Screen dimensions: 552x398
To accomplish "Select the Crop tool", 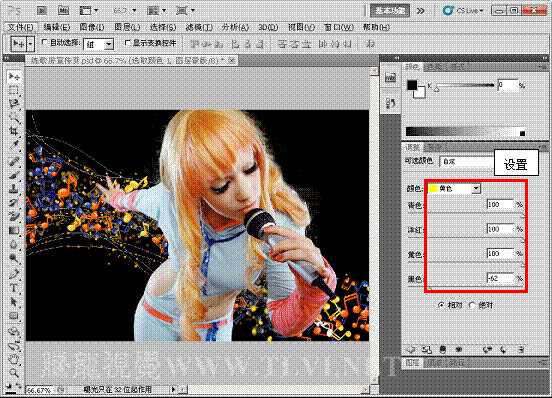I will (x=14, y=132).
